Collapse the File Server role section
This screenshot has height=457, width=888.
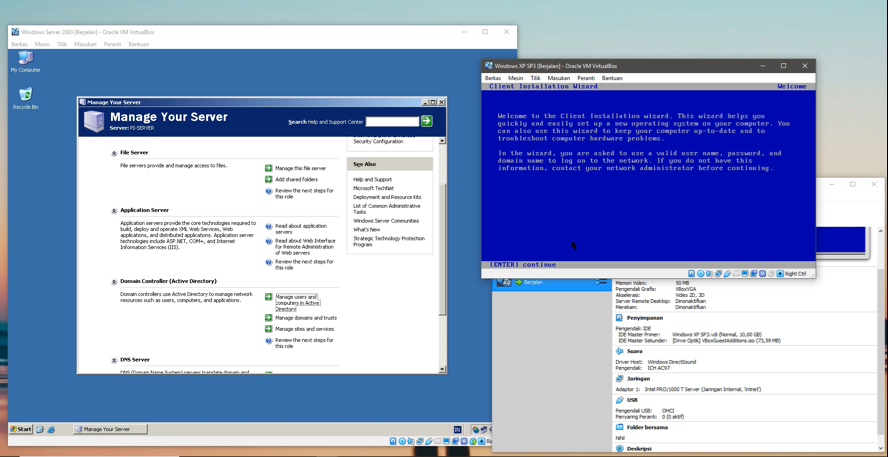(114, 153)
